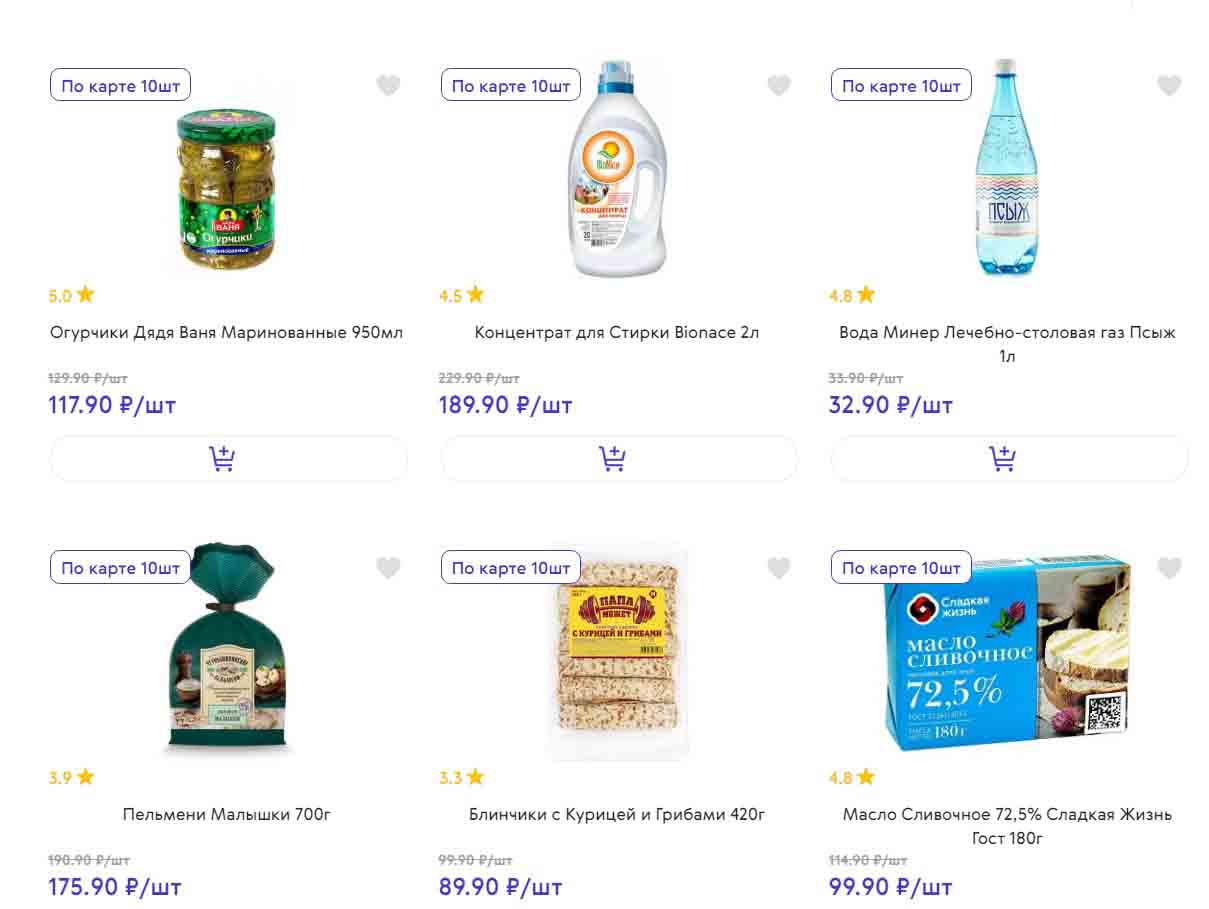
Task: Click the 5.0 star rating on pickles
Action: [x=71, y=295]
